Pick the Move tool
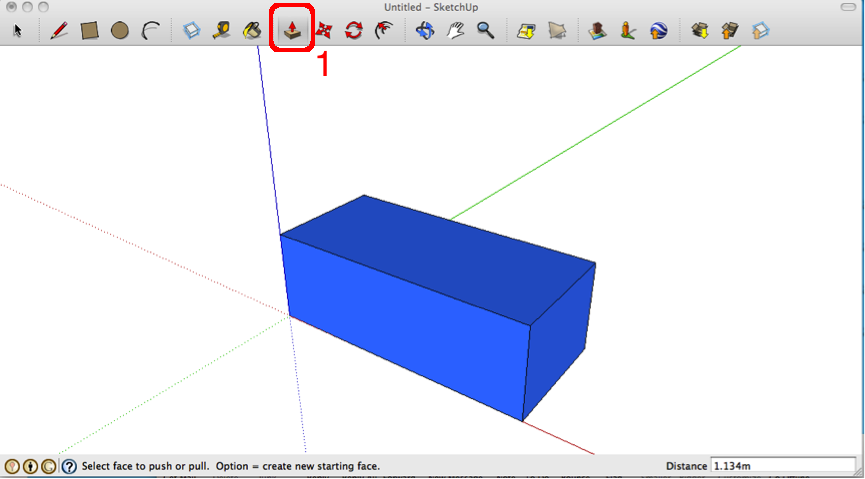Viewport: 865px width, 479px height. [x=324, y=31]
